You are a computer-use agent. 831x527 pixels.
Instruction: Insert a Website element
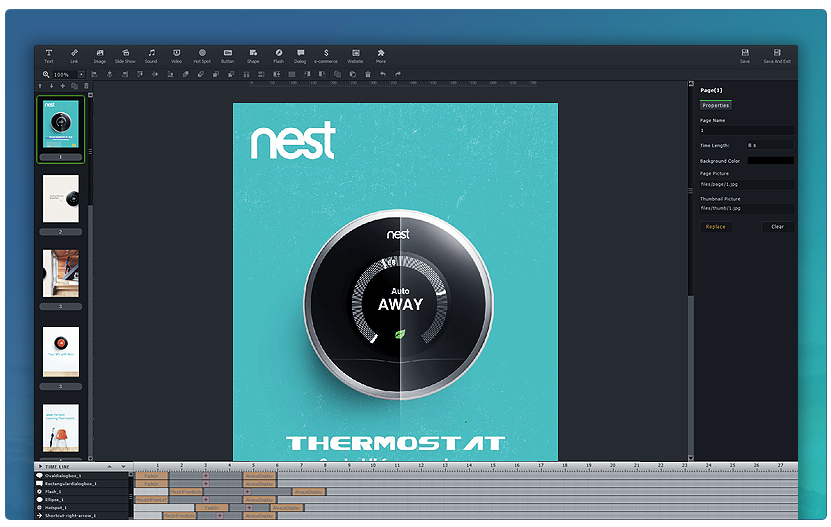(x=356, y=56)
